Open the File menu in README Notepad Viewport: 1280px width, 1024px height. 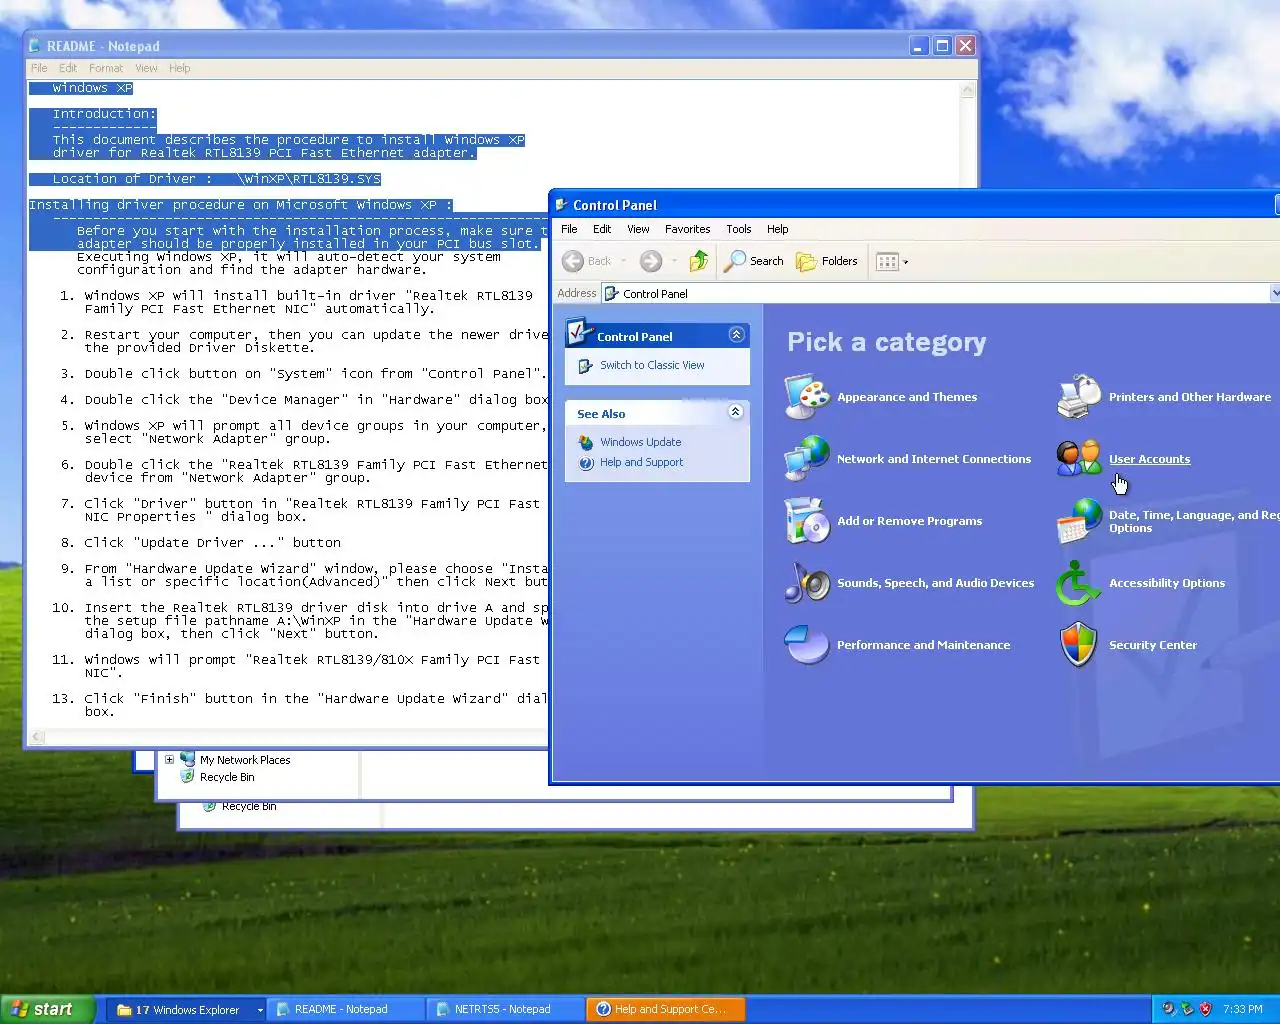pyautogui.click(x=39, y=68)
